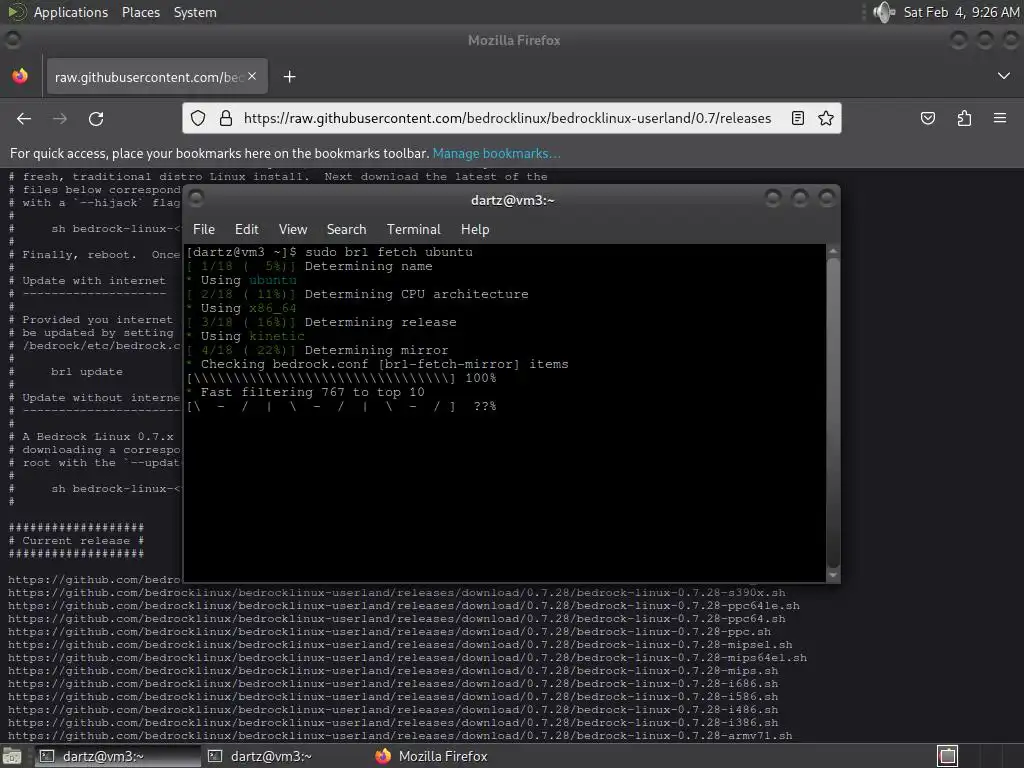Image resolution: width=1024 pixels, height=768 pixels.
Task: Click '# Current release #' heading text
Action: pyautogui.click(x=76, y=541)
